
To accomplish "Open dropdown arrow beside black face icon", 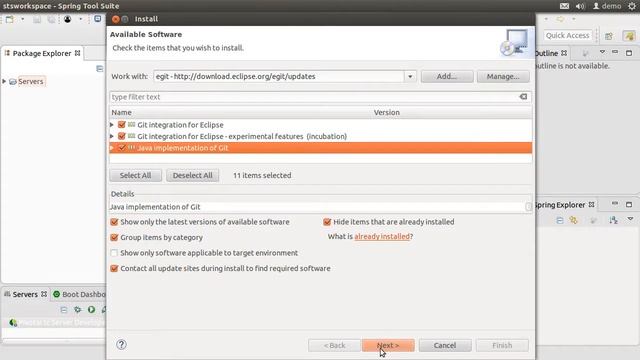I will click(x=80, y=19).
